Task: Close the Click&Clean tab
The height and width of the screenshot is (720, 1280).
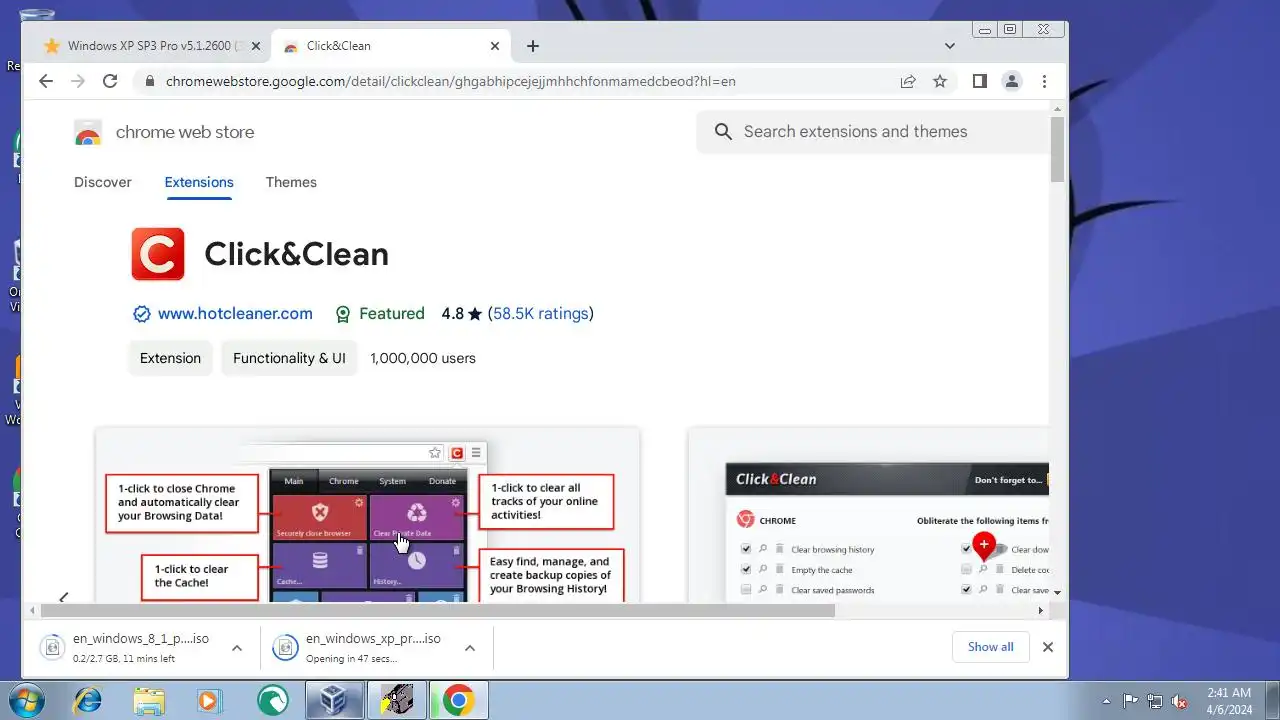Action: pyautogui.click(x=495, y=46)
